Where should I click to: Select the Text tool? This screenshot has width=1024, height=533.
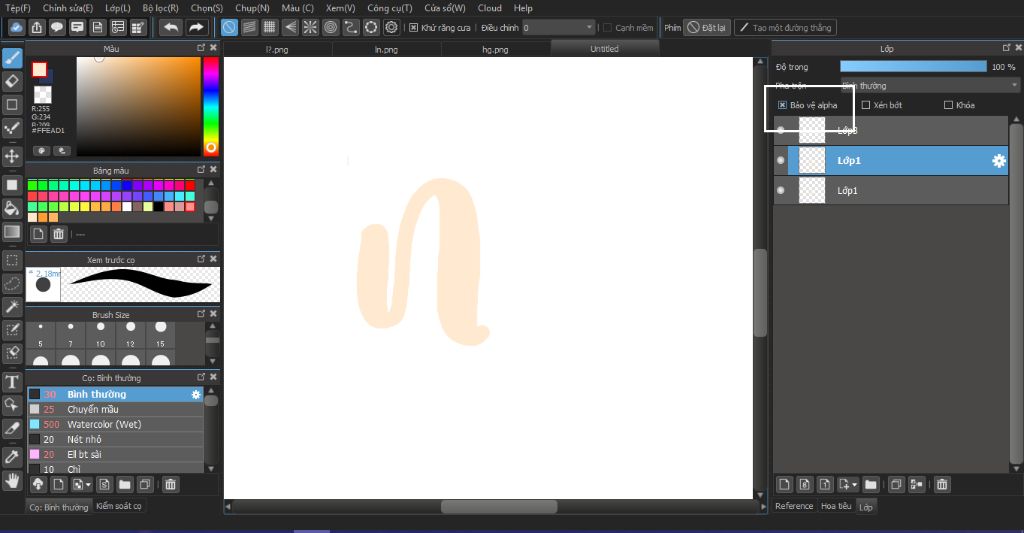[x=12, y=381]
